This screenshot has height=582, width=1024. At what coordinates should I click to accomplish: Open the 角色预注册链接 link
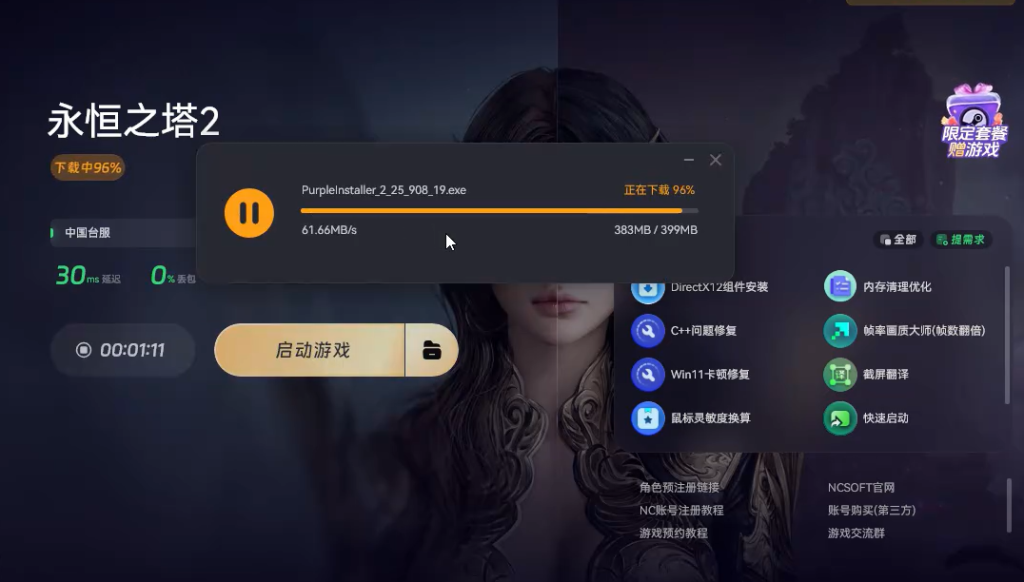point(679,487)
